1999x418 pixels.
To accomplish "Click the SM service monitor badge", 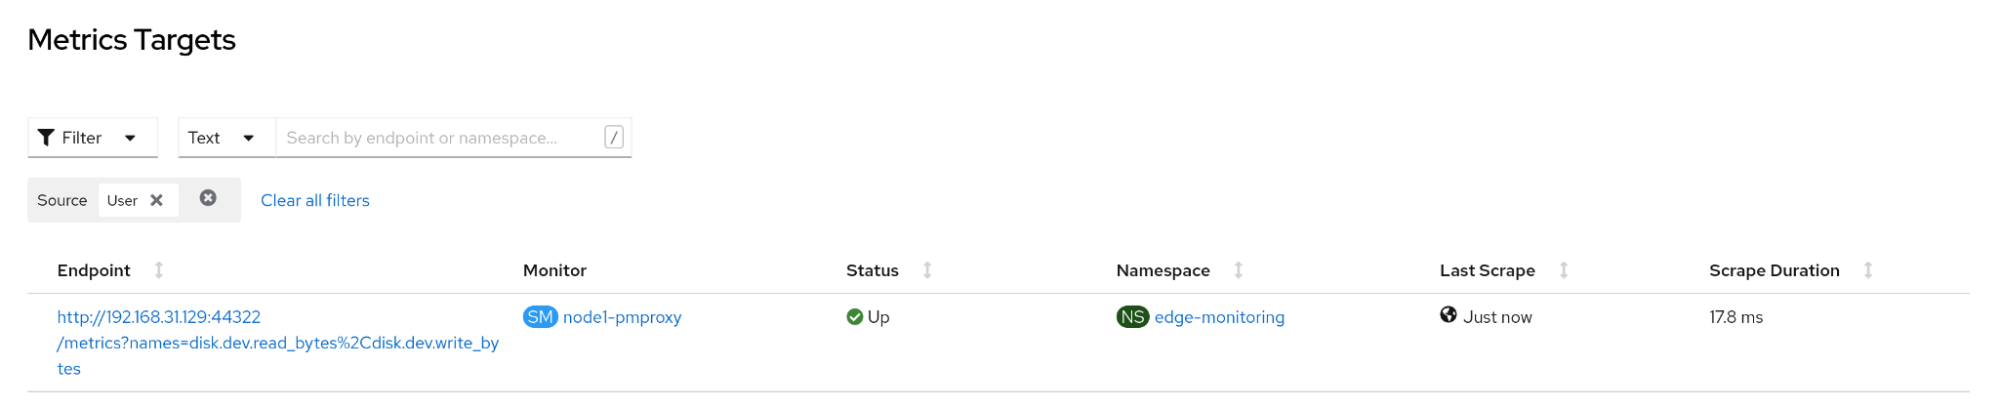I will pyautogui.click(x=540, y=317).
